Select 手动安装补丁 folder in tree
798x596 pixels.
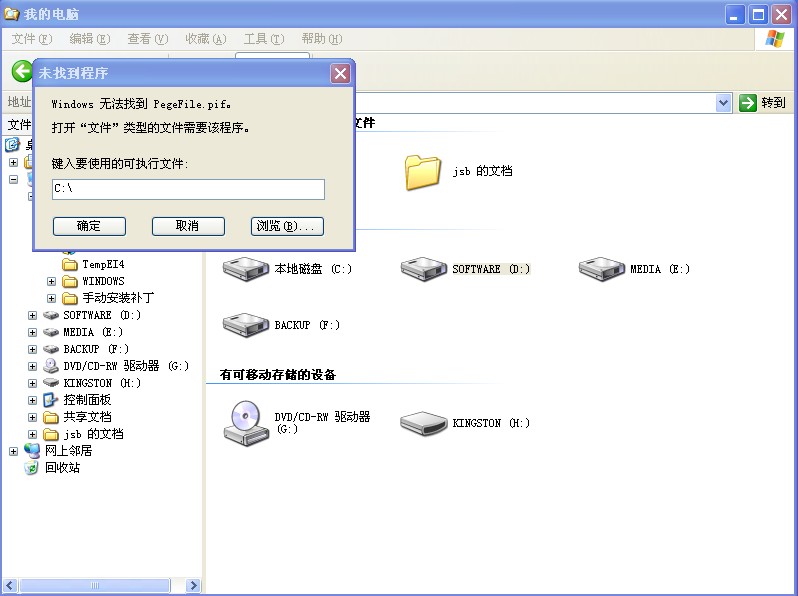pyautogui.click(x=118, y=298)
